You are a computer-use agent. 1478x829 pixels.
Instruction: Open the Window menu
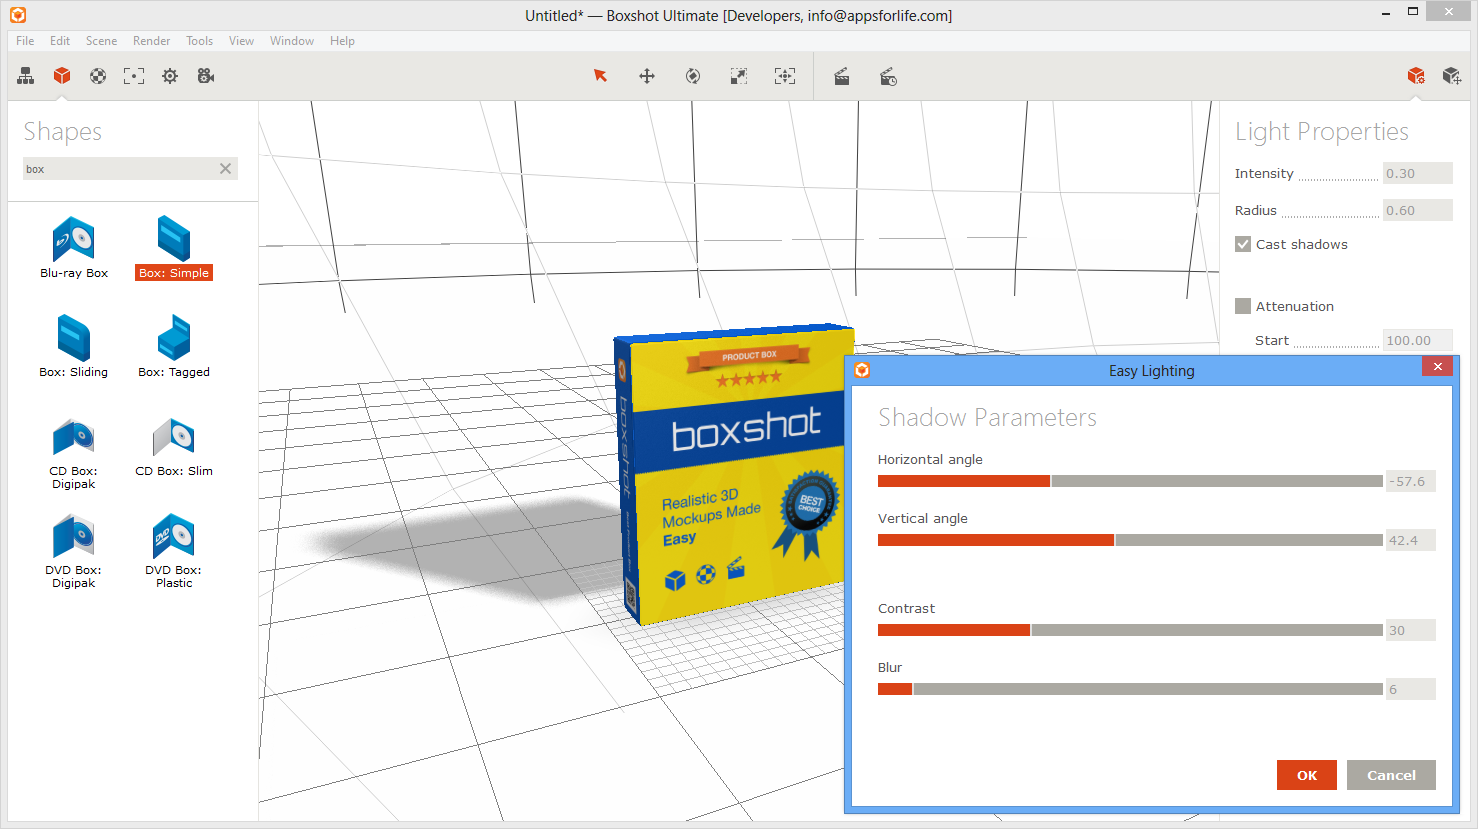(x=292, y=41)
